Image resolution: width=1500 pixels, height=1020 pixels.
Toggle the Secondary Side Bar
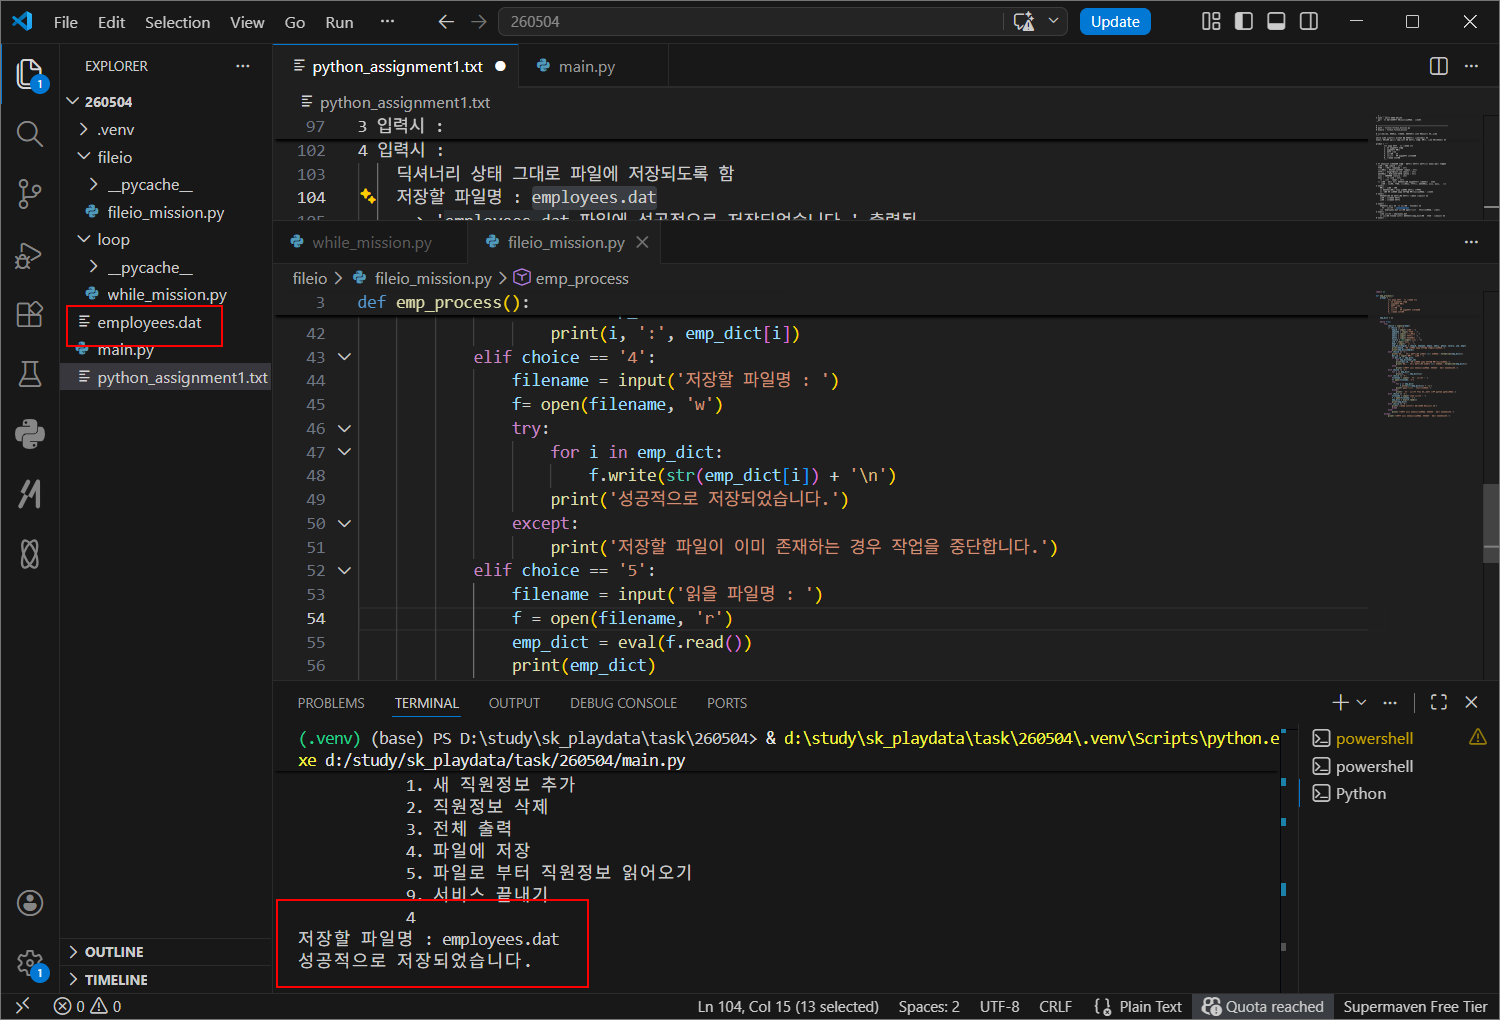tap(1309, 21)
